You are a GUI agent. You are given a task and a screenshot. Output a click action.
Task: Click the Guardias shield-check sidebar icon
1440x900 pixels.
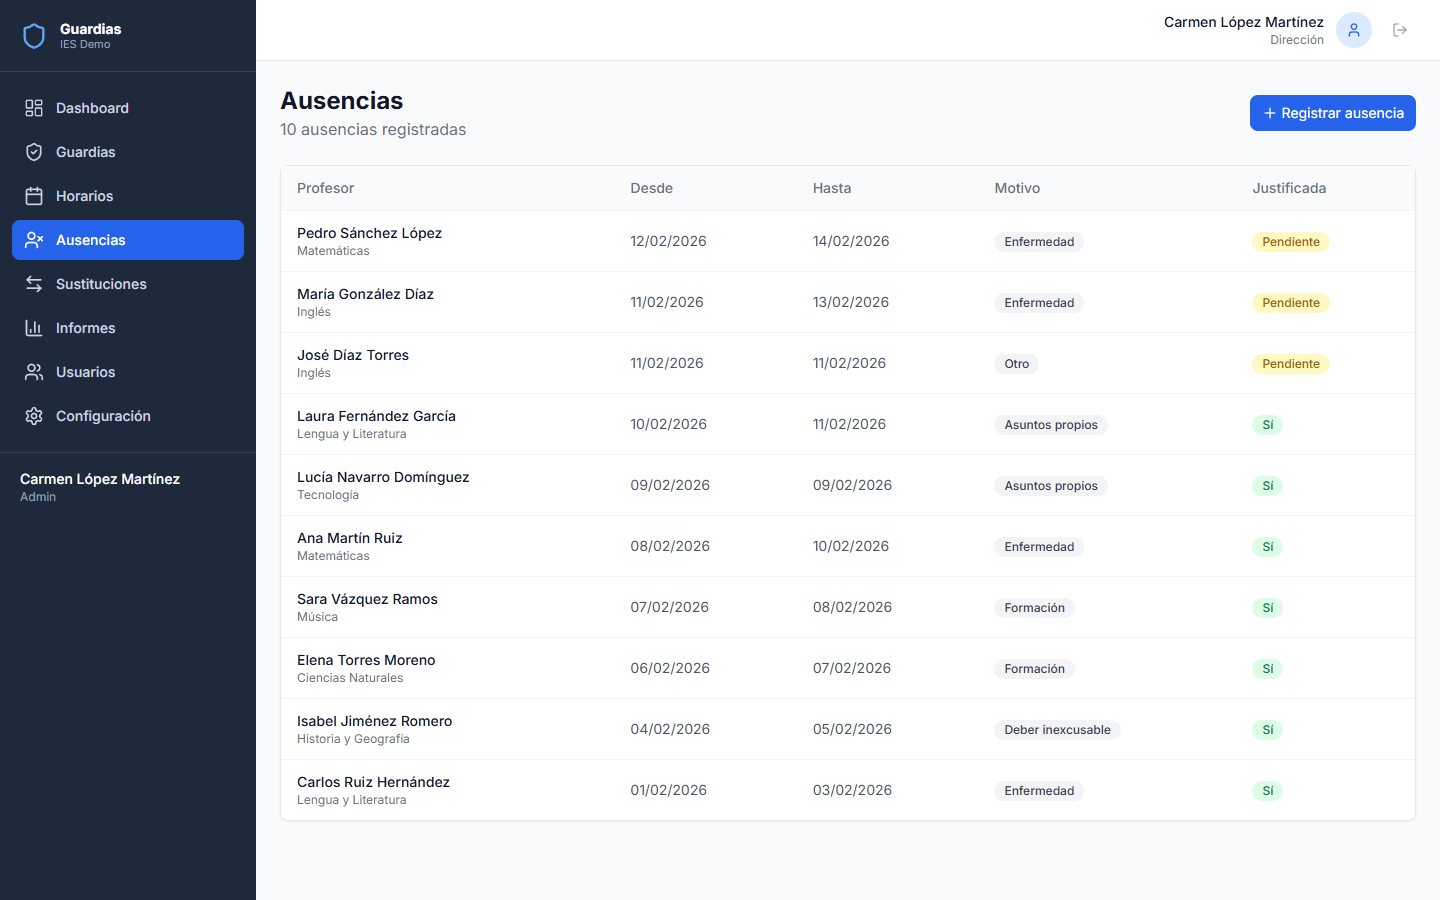34,152
